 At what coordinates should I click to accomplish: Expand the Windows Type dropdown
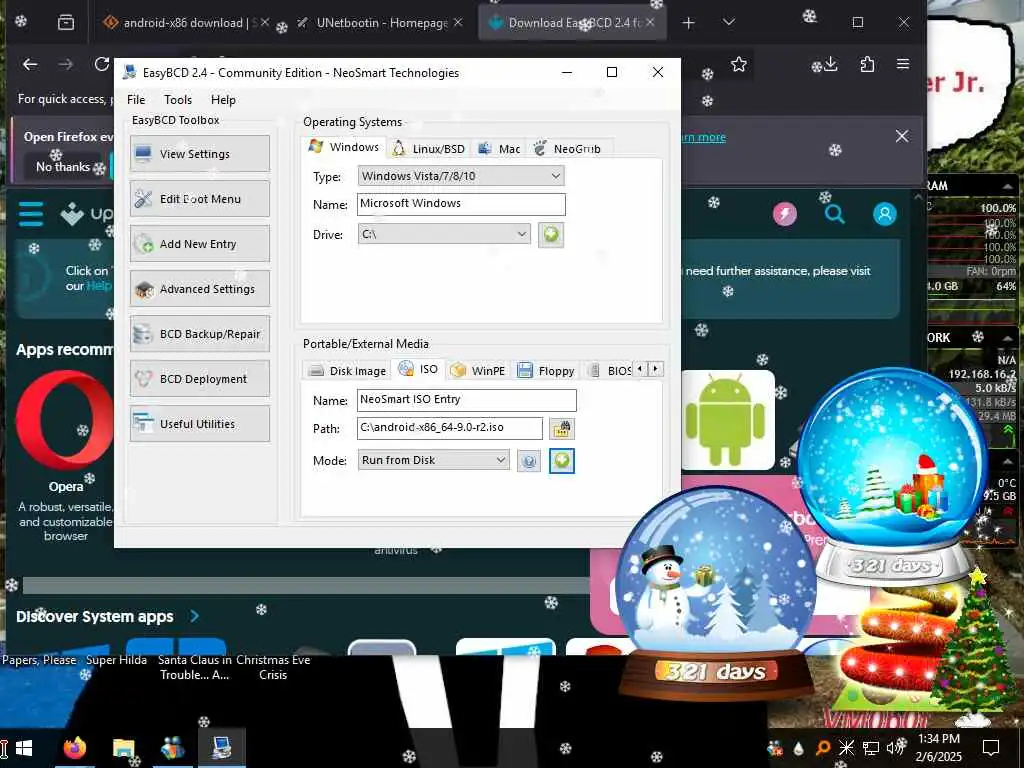(460, 176)
